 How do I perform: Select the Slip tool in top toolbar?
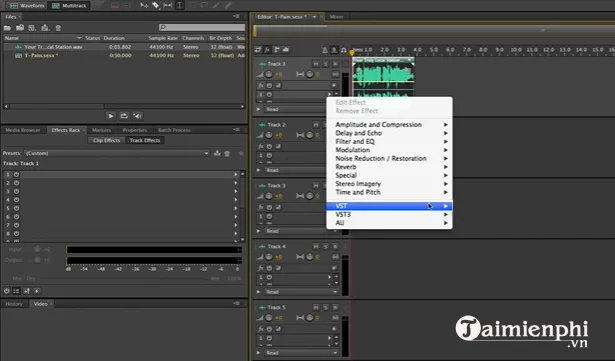click(x=167, y=5)
